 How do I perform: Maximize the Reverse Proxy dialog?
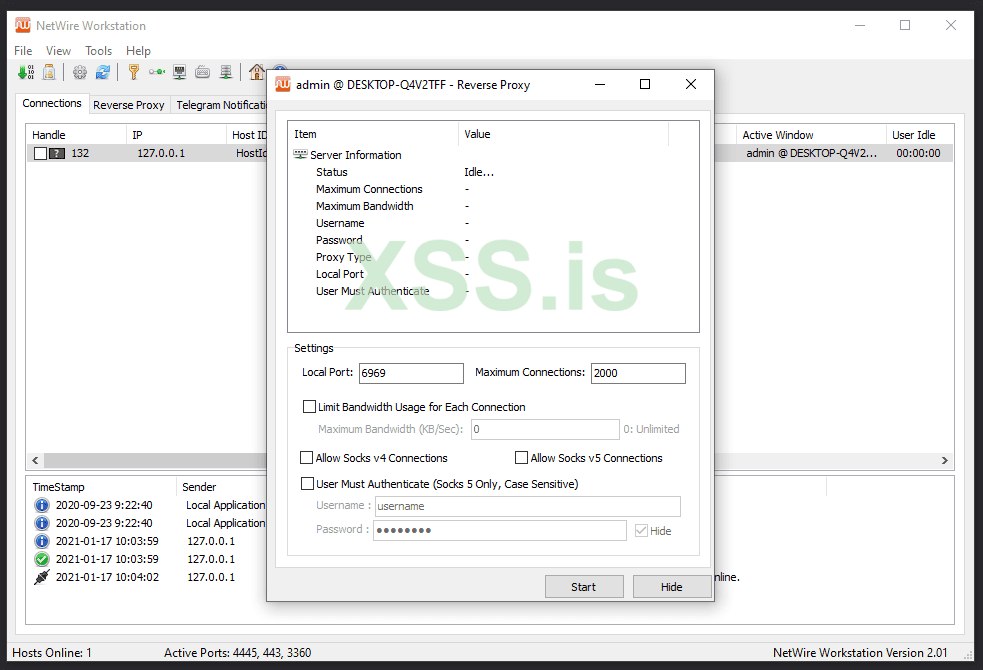tap(644, 84)
